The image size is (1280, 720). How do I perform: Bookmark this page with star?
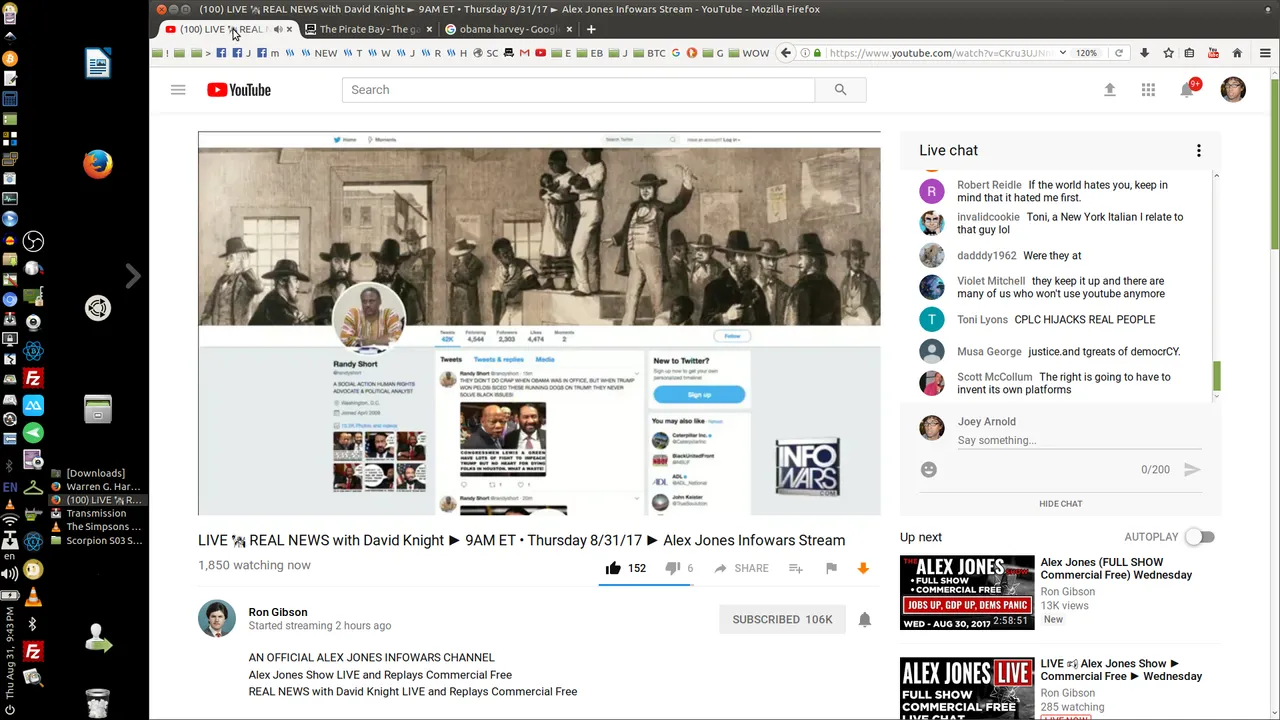click(x=1167, y=53)
